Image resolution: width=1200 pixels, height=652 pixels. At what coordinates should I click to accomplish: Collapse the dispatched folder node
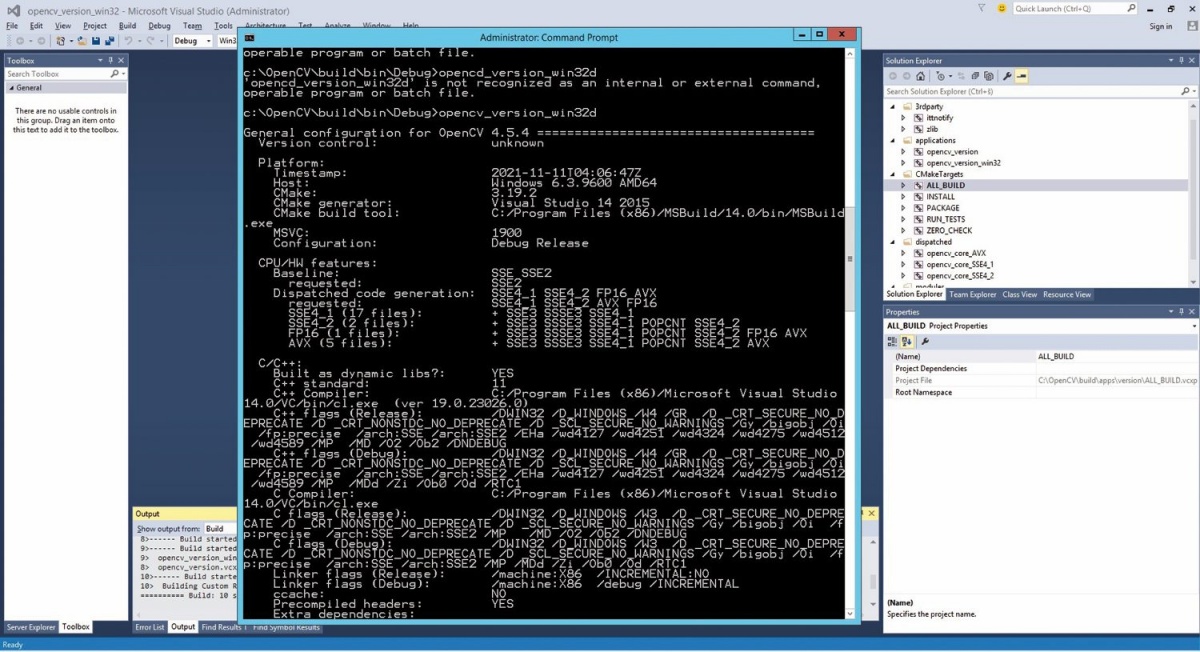pos(892,242)
